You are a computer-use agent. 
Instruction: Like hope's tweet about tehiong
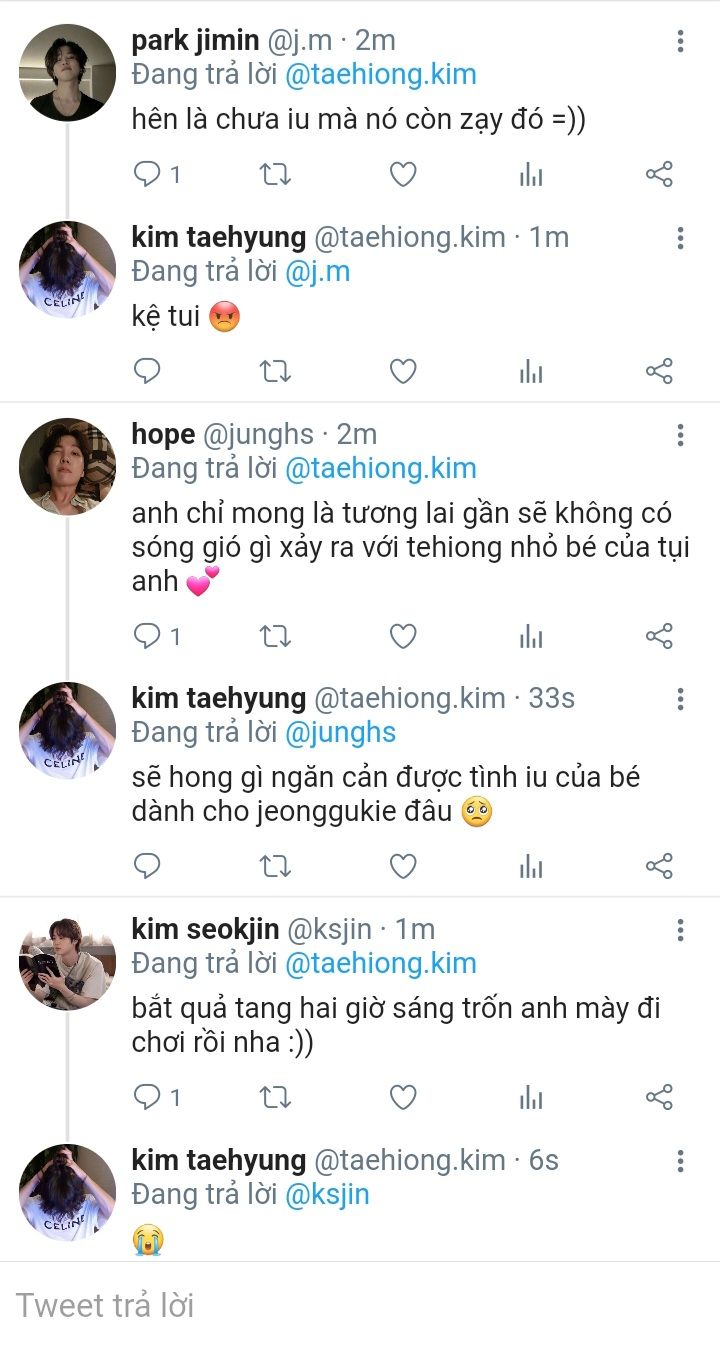tap(402, 636)
